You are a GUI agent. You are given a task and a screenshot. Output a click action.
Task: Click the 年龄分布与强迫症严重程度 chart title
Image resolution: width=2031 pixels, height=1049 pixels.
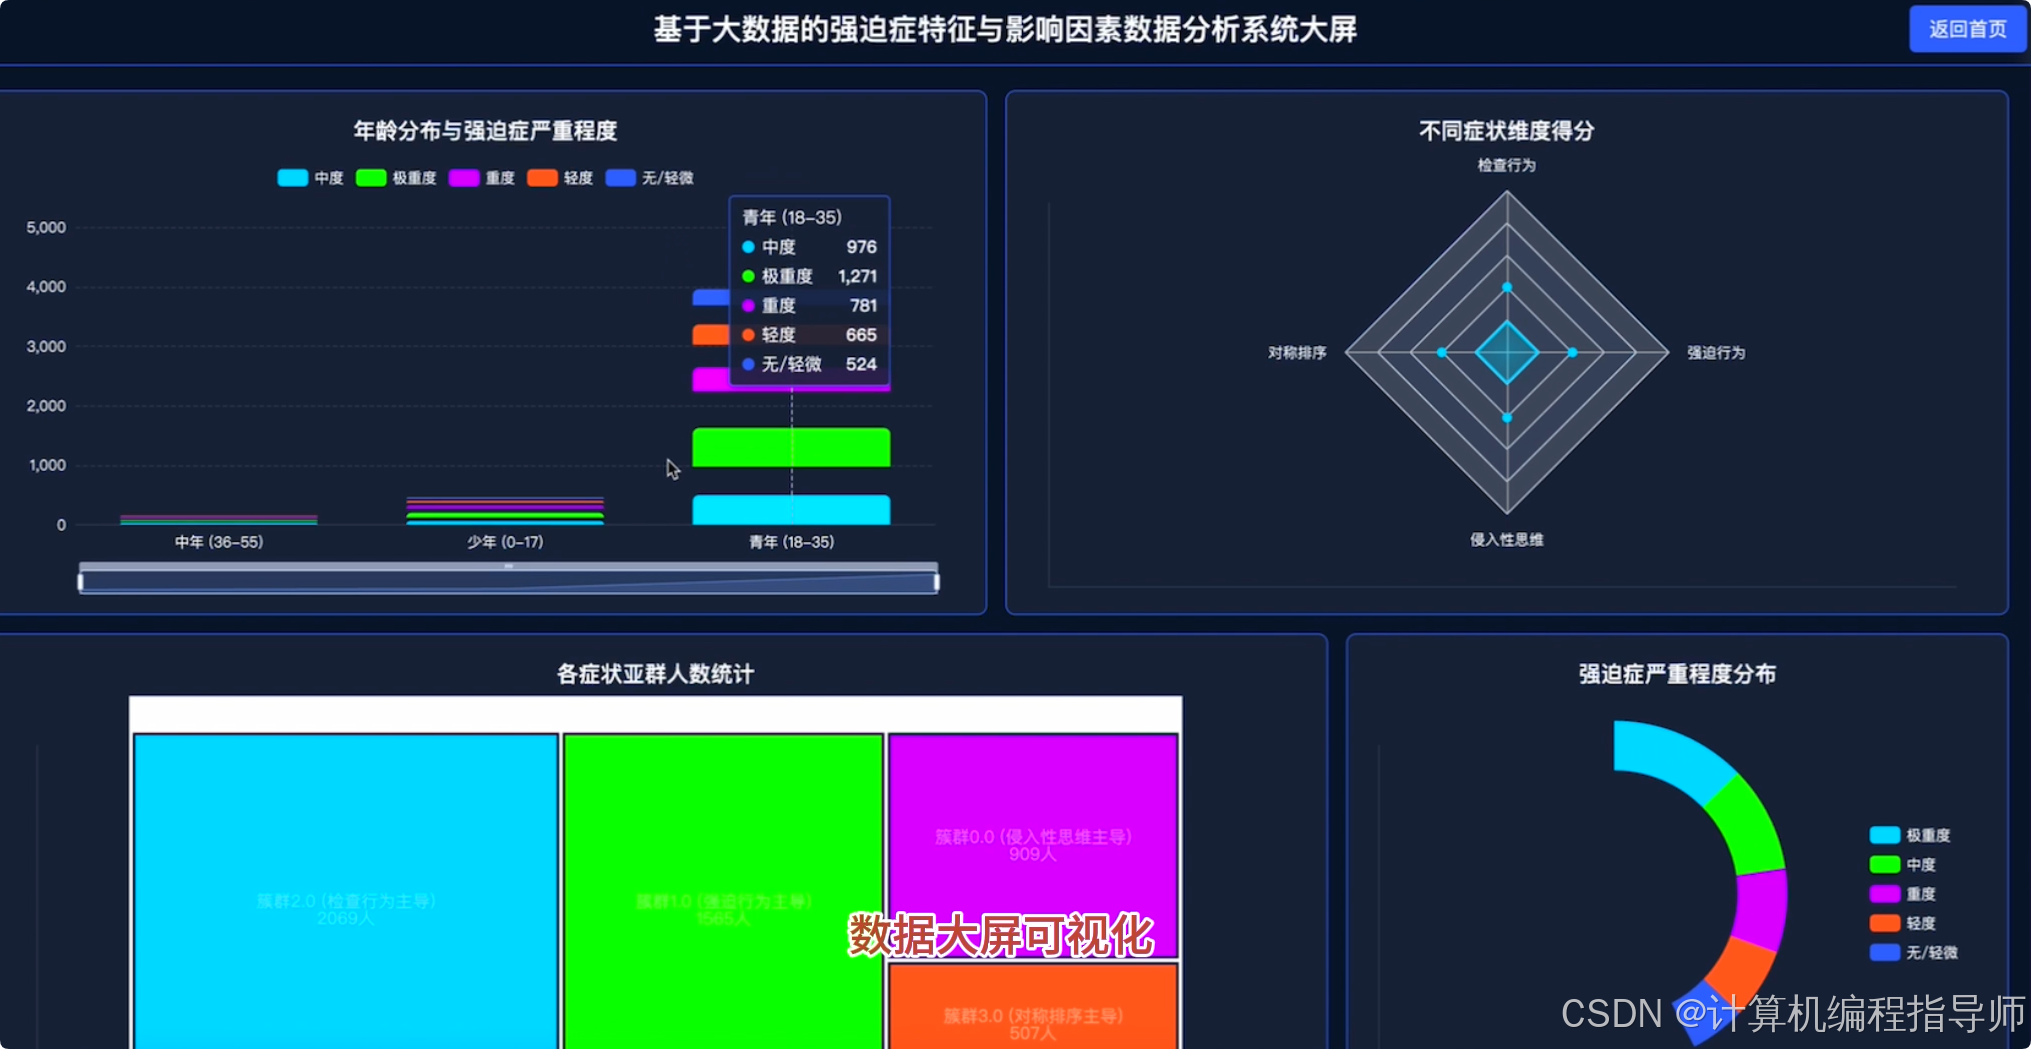[x=485, y=131]
